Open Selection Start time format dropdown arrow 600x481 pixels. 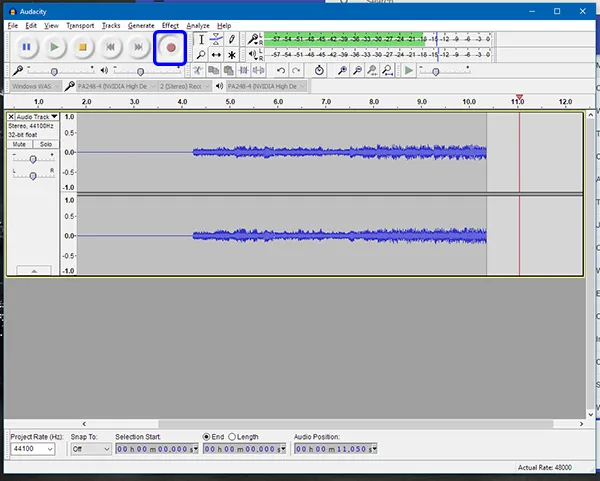pos(196,448)
